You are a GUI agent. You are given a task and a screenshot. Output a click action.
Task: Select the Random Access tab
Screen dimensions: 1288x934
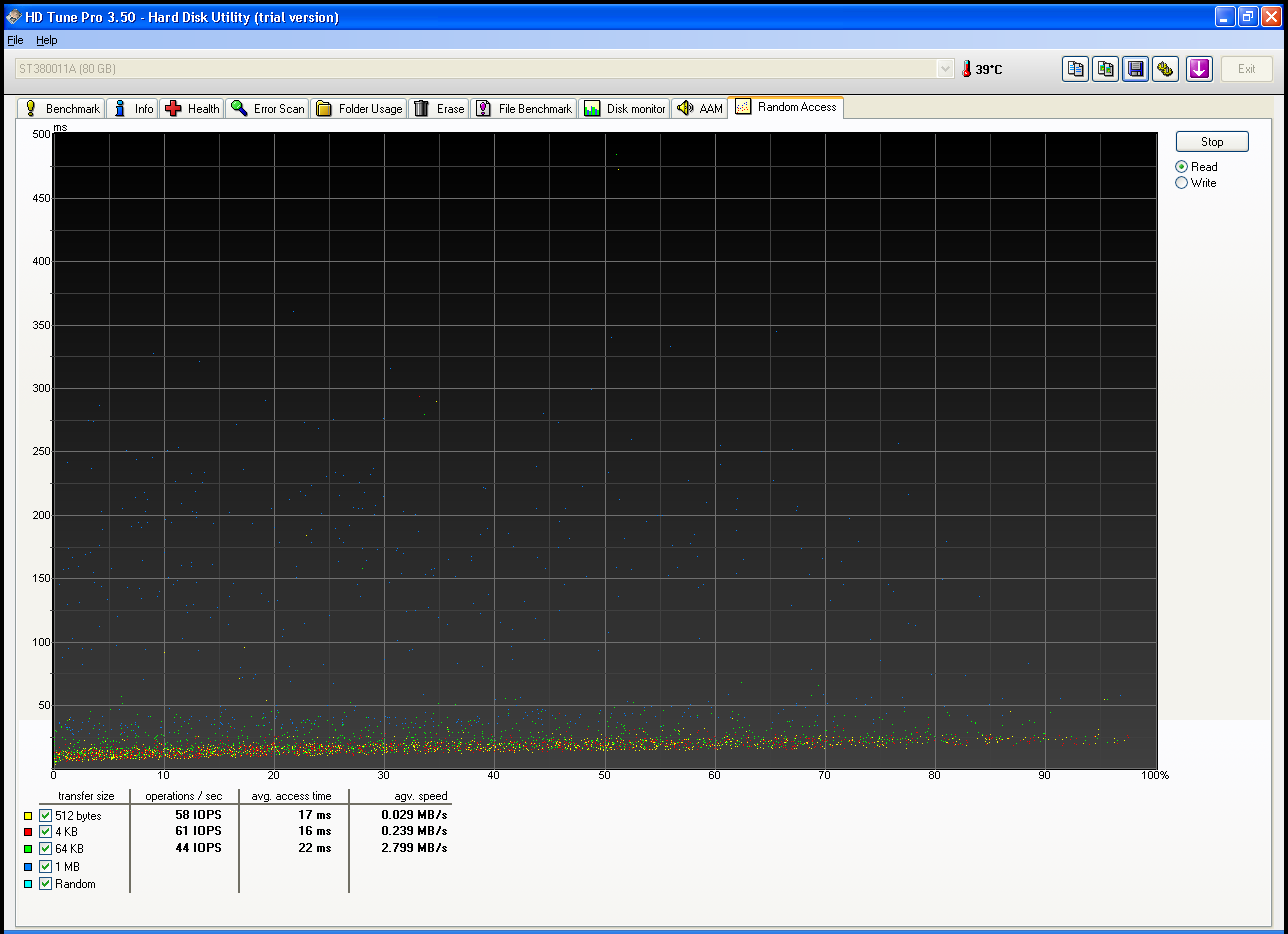[786, 107]
